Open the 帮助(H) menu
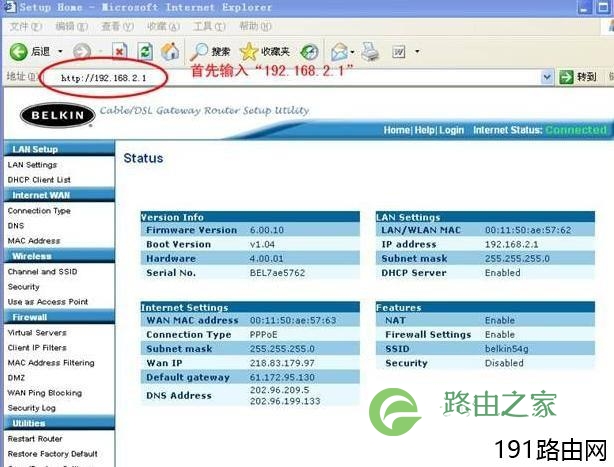The width and height of the screenshot is (614, 467). click(255, 26)
